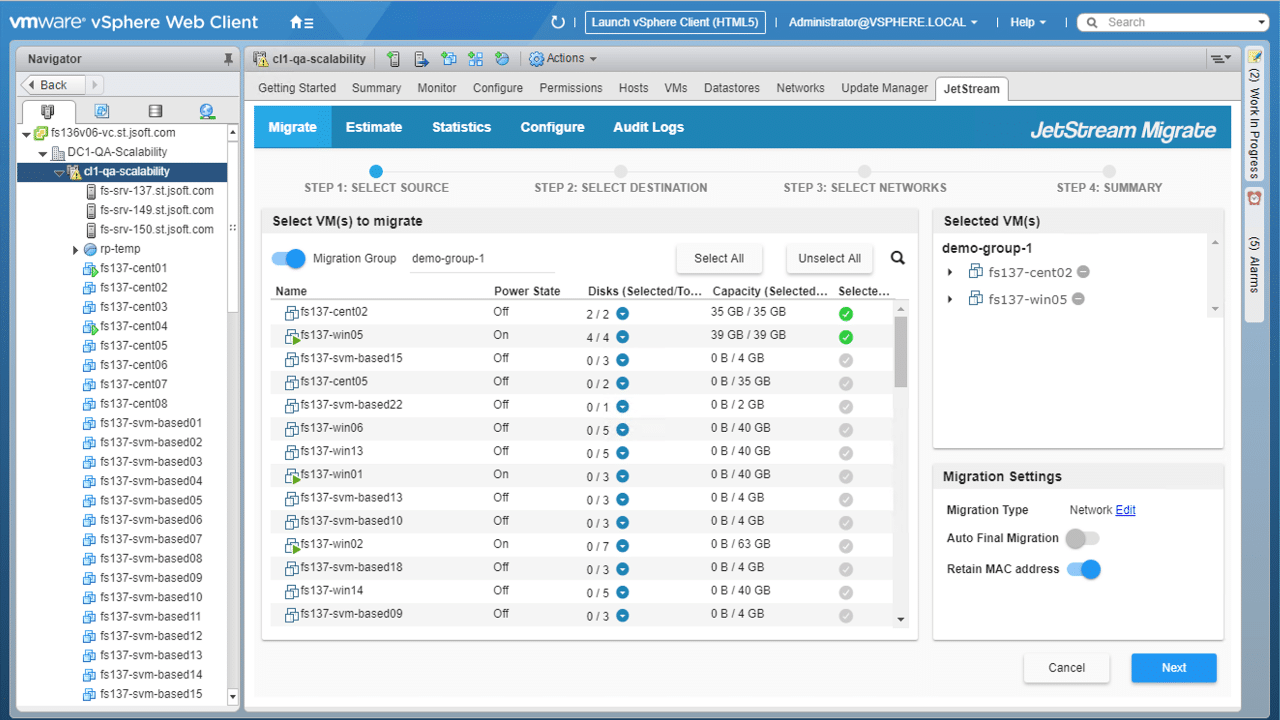
Task: Launch vSphere Client (HTML5)
Action: 676,22
